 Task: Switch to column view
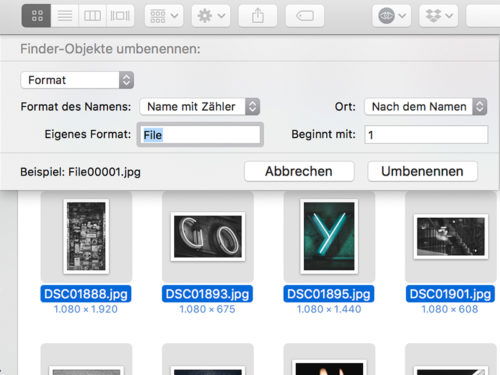click(92, 15)
